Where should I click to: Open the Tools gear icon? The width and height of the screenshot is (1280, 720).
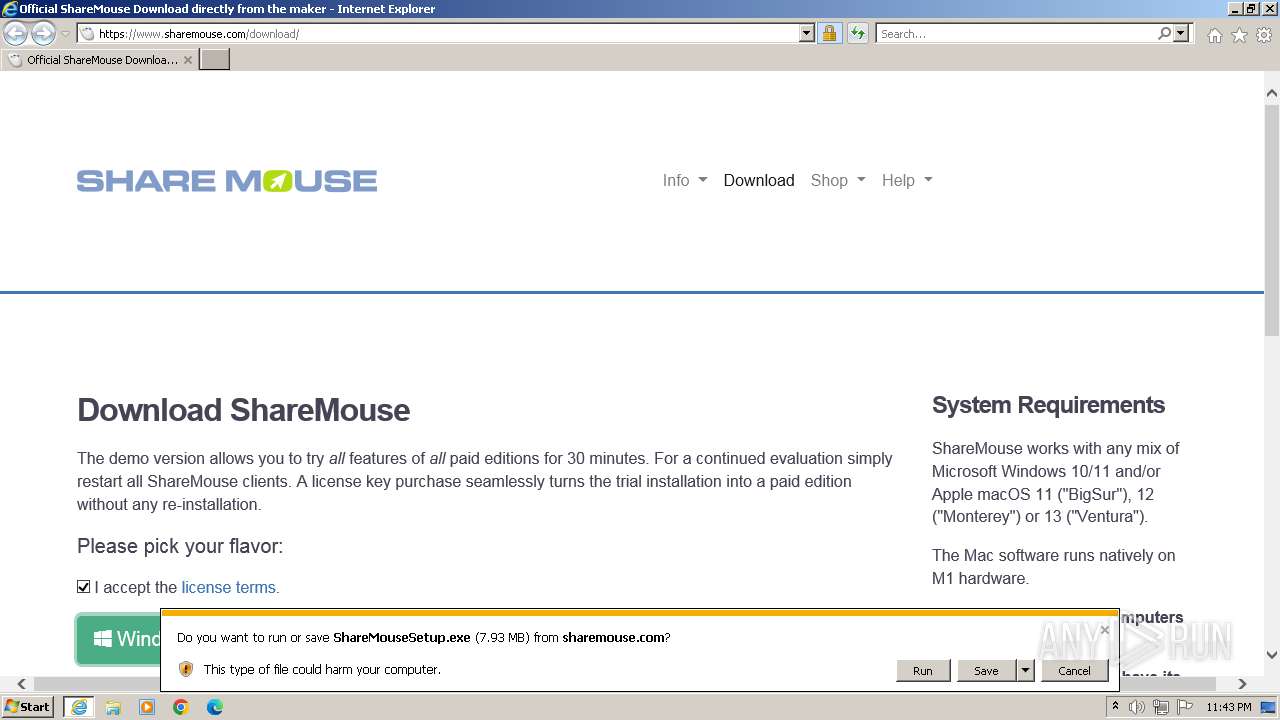click(x=1264, y=35)
